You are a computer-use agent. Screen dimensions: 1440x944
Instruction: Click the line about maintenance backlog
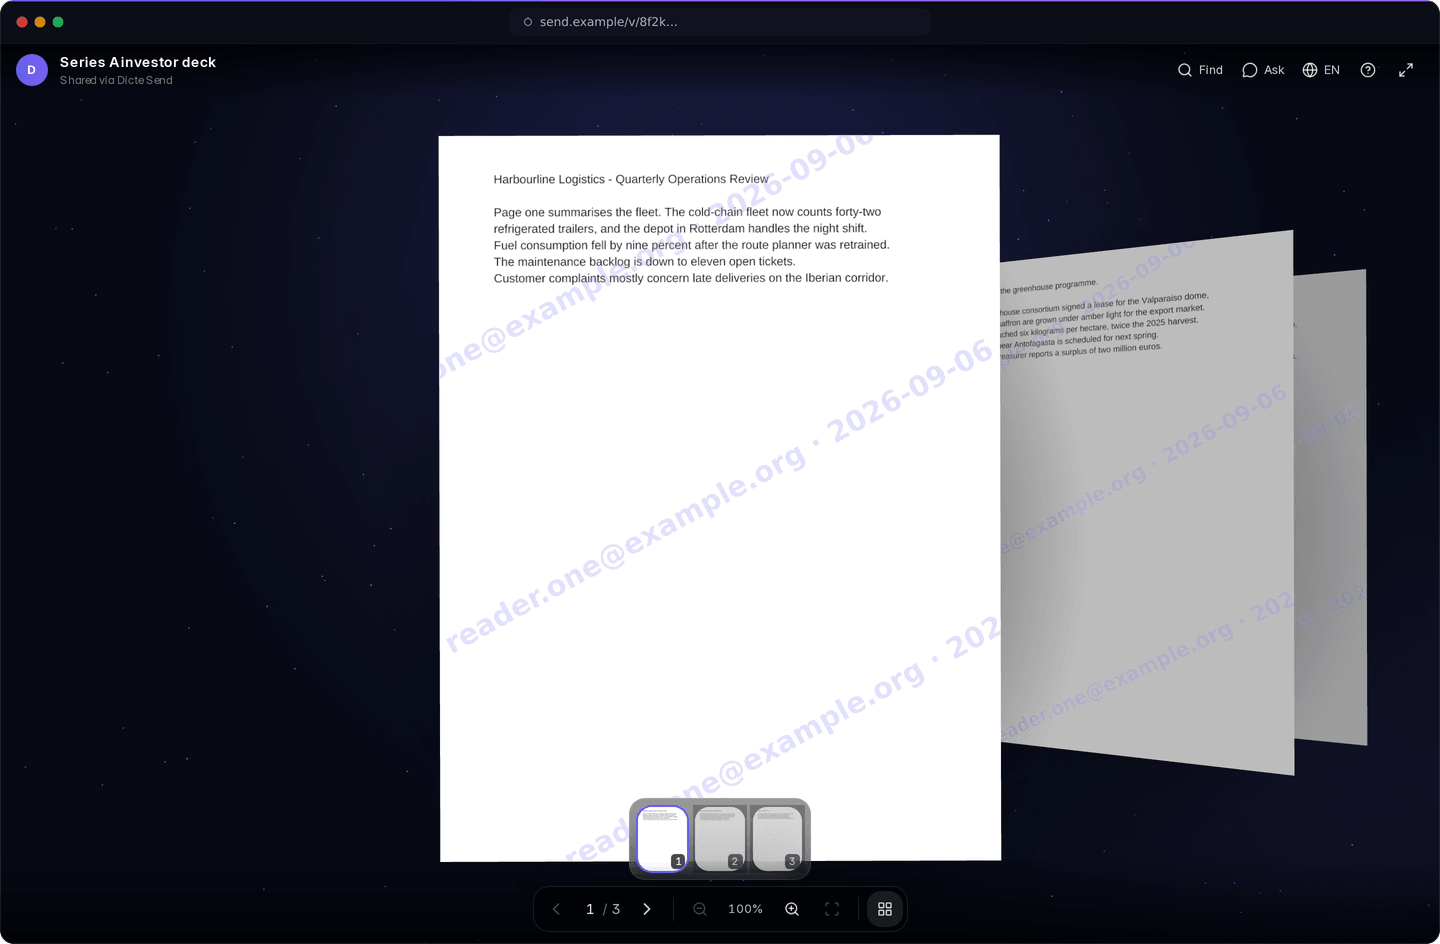click(x=644, y=262)
